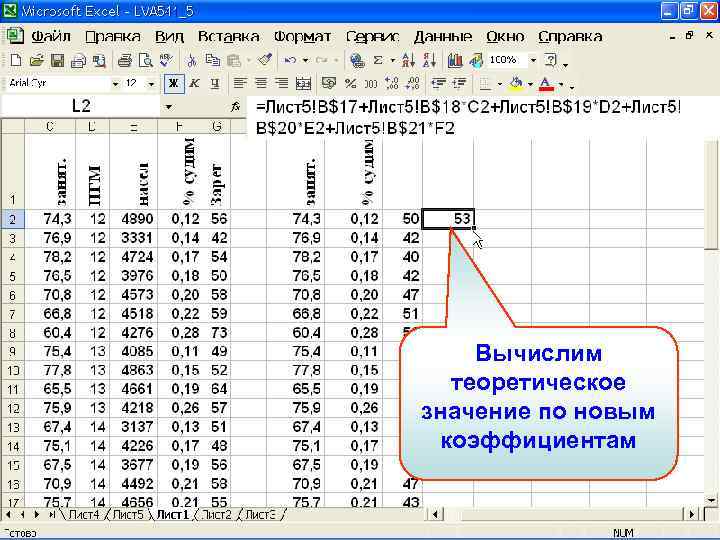This screenshot has height=540, width=720.
Task: Copy selection with the Copy icon
Action: coord(212,60)
